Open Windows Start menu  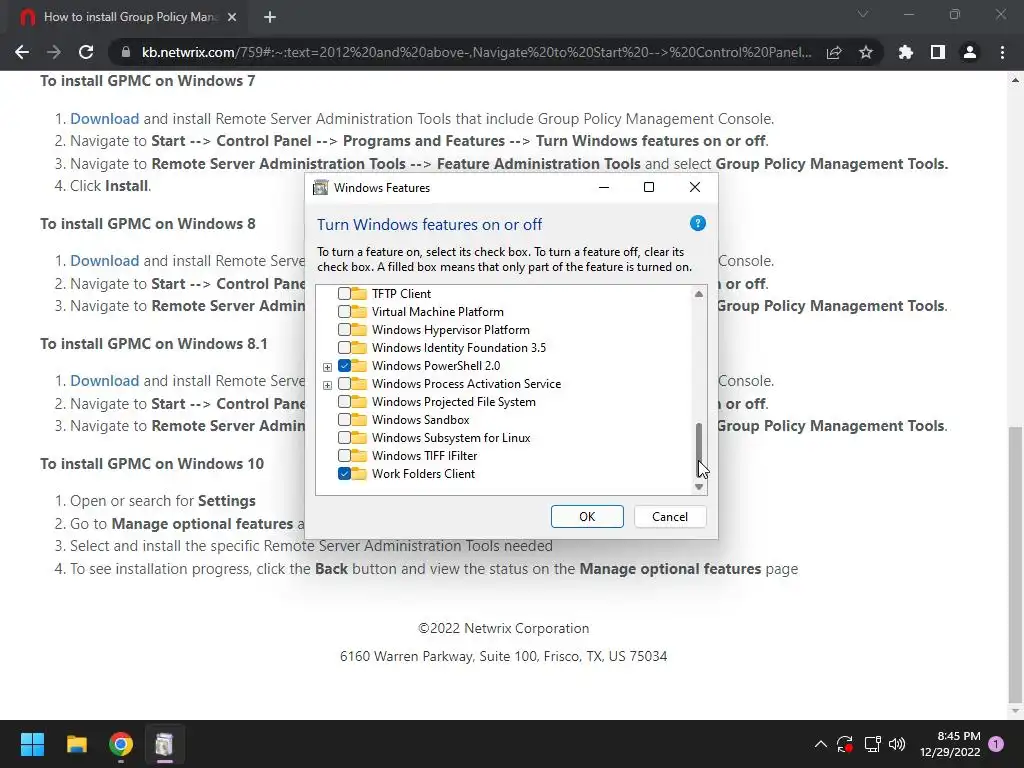pos(32,744)
